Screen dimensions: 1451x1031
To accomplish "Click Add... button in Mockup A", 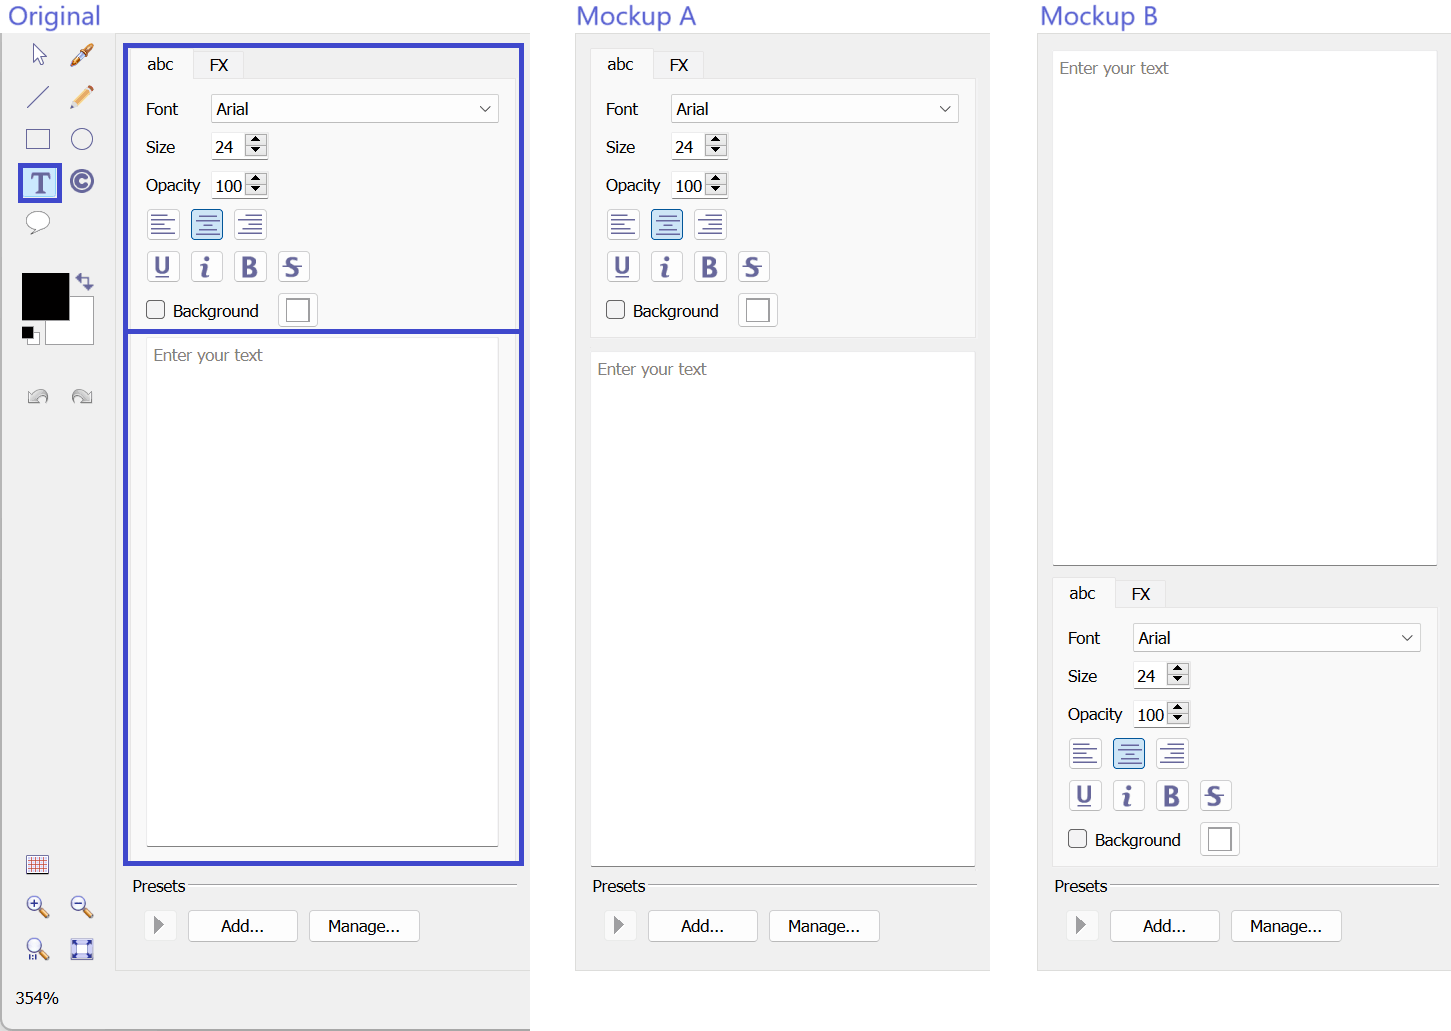I will pyautogui.click(x=703, y=926).
